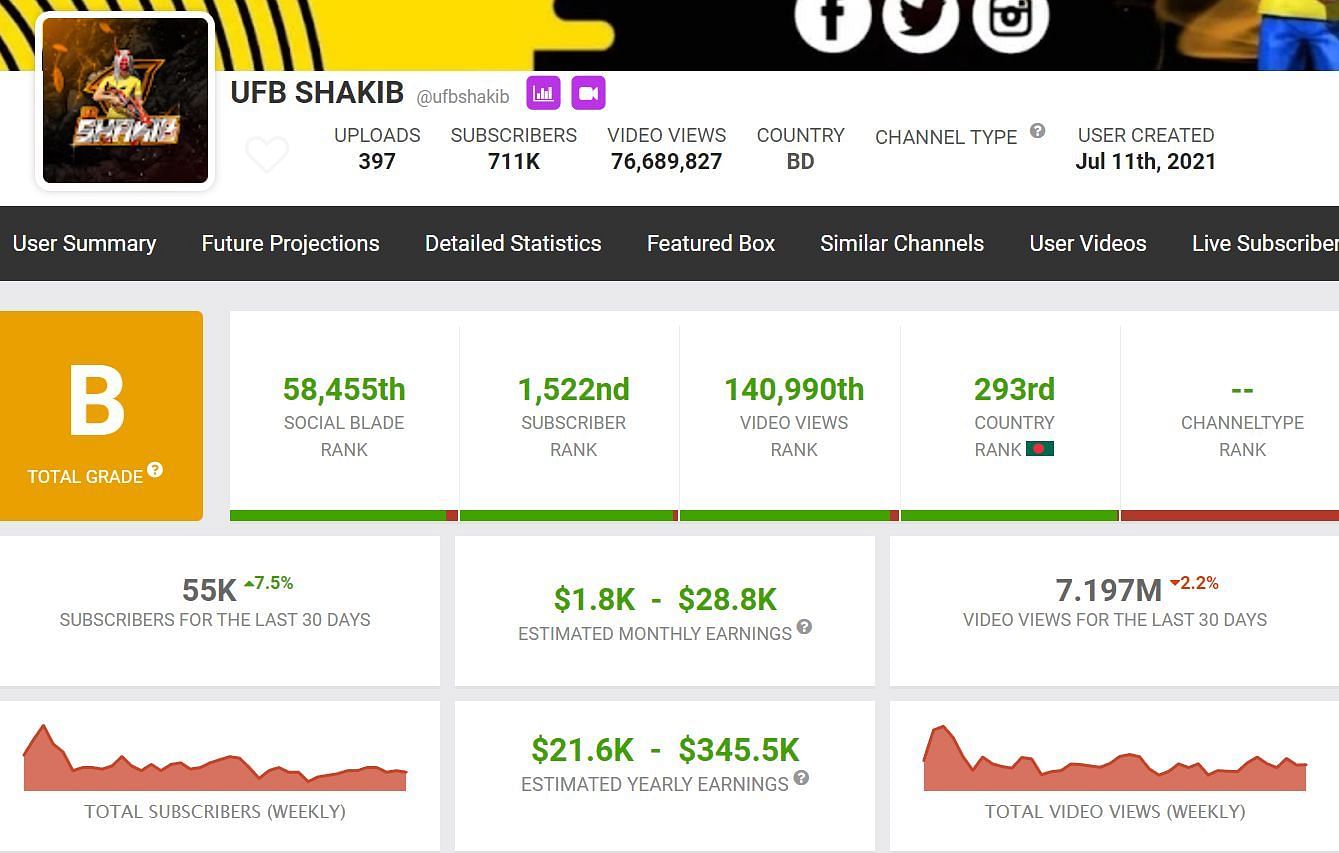Click the uploads count 397
1339x853 pixels.
[377, 161]
